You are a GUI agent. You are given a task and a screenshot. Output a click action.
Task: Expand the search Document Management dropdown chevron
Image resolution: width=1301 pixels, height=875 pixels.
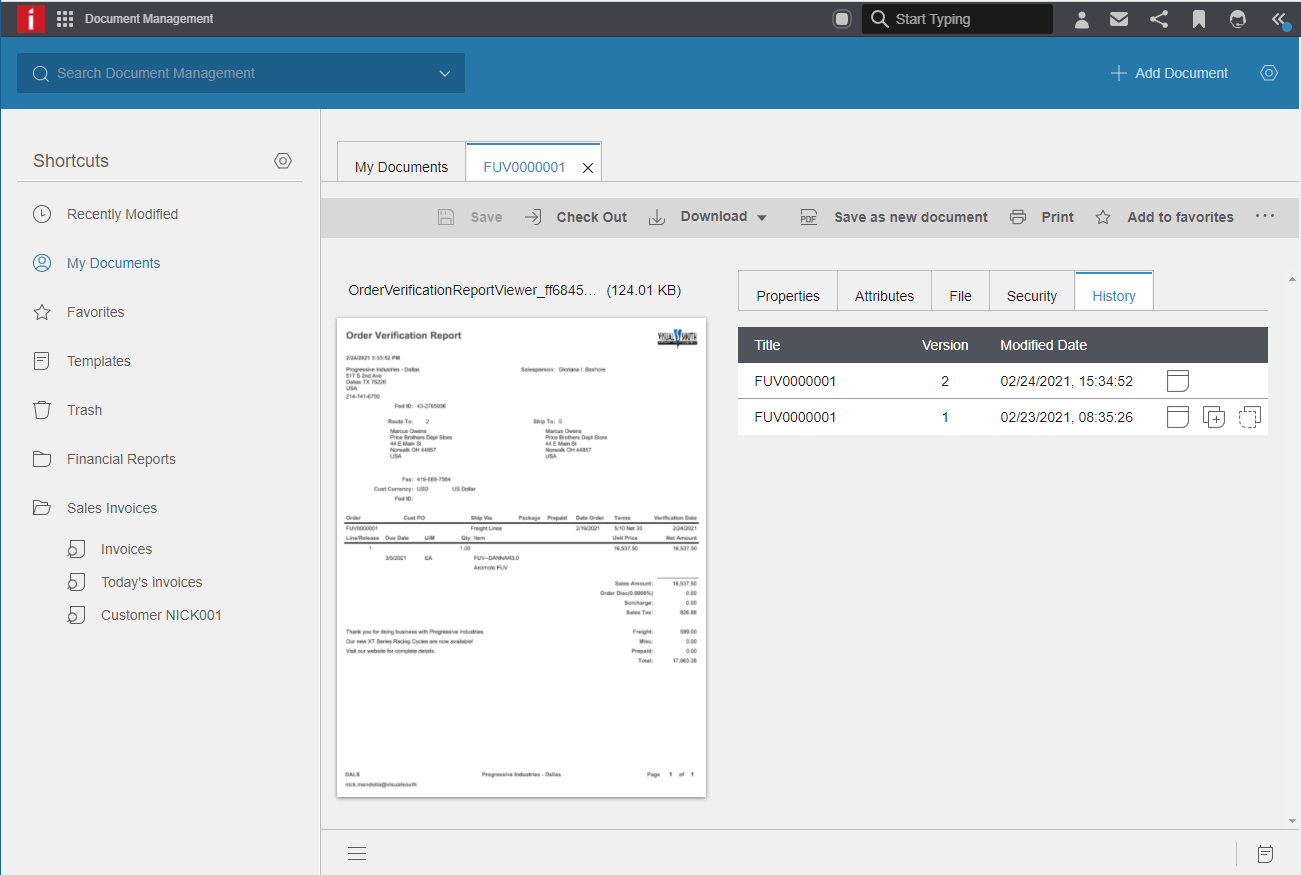point(445,73)
